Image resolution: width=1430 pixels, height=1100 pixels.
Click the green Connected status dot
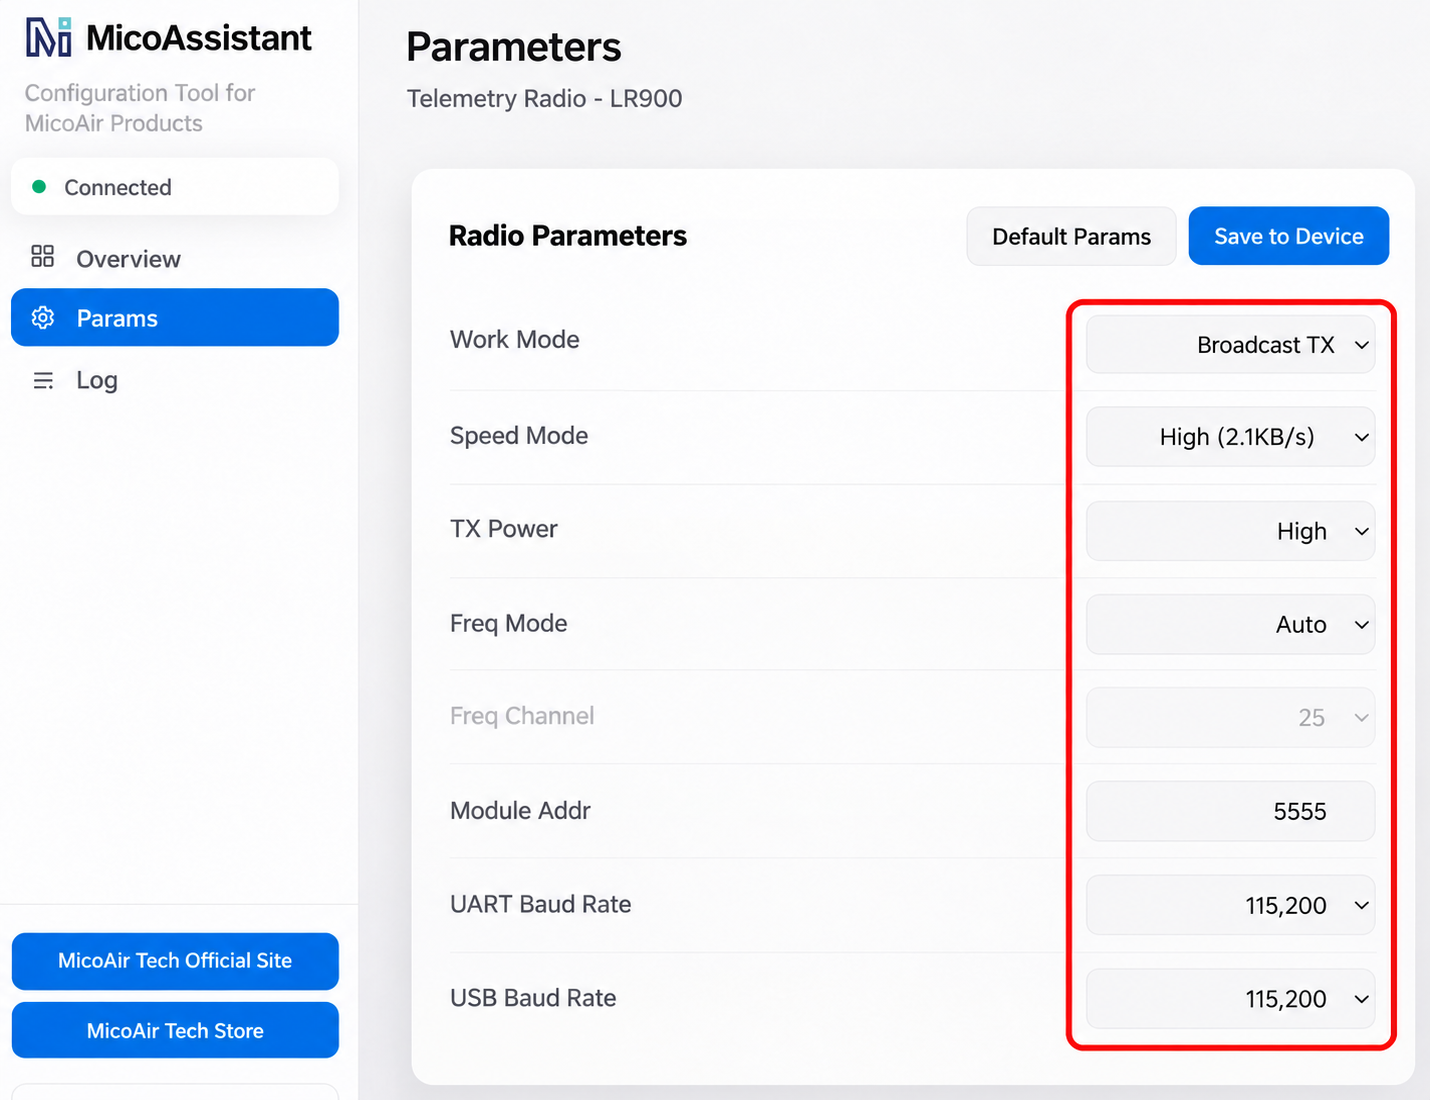39,187
